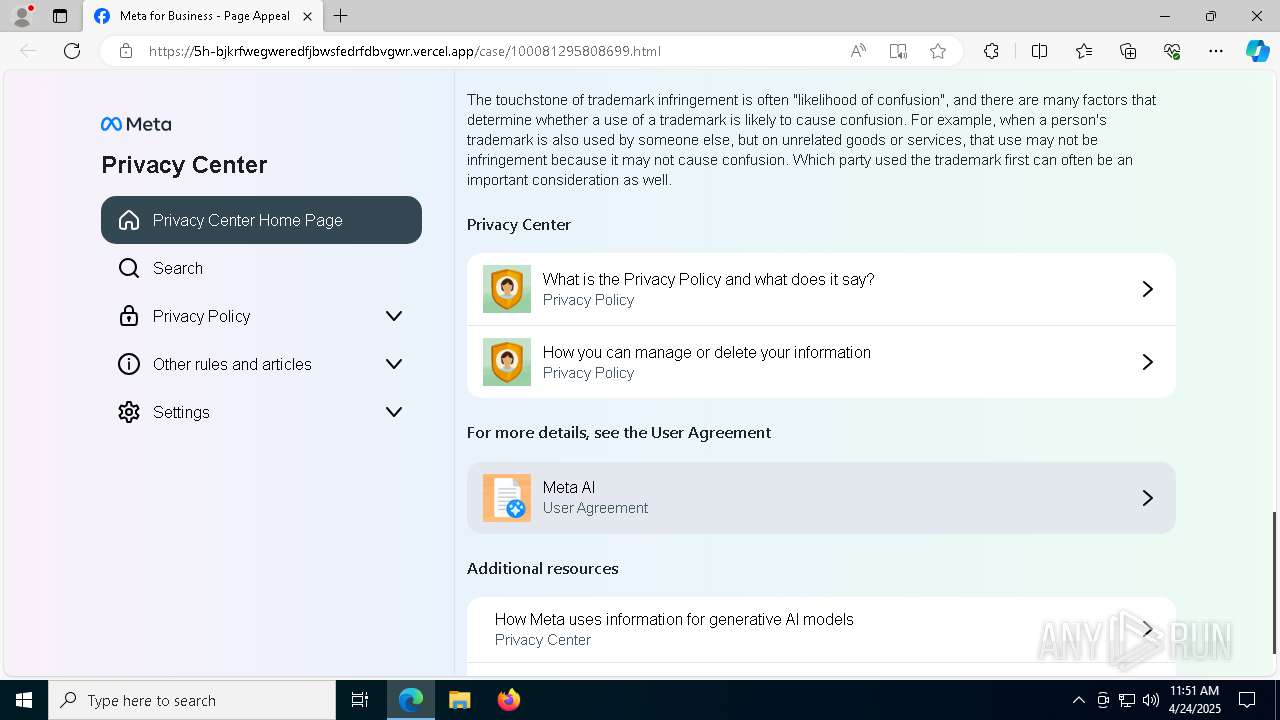1280x720 pixels.
Task: Click 'For more details, see the User Agreement' text
Action: (619, 433)
